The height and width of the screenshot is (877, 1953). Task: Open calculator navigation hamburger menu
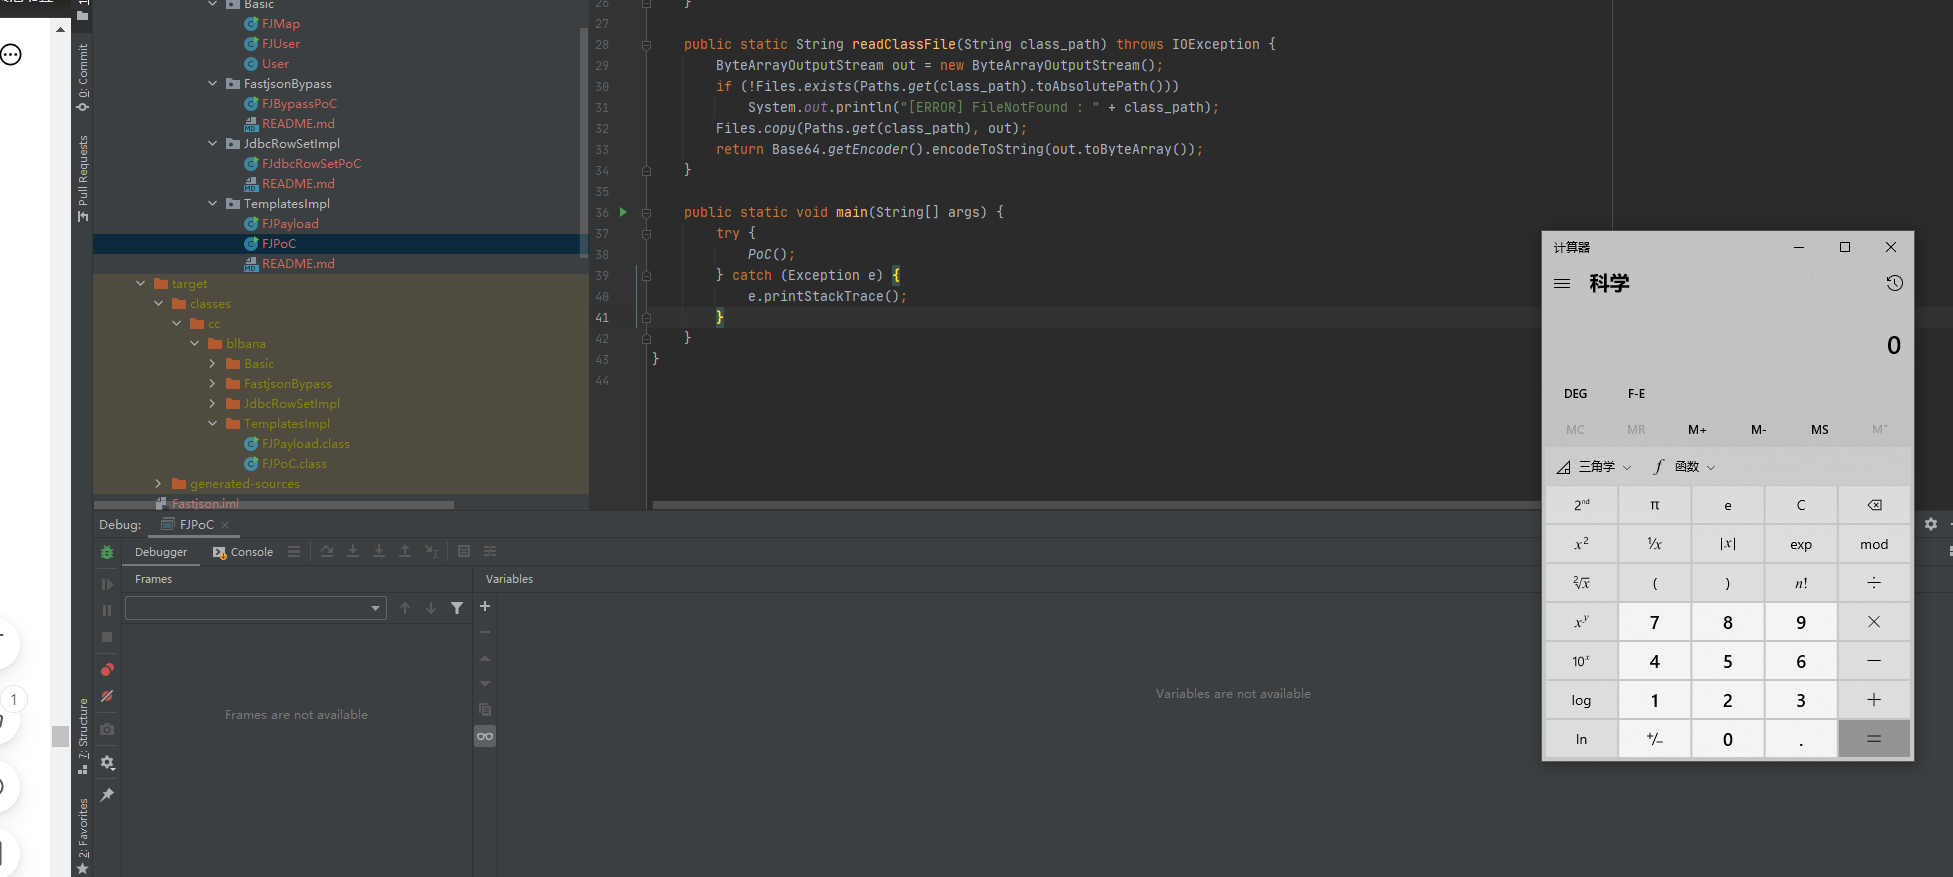click(x=1562, y=284)
